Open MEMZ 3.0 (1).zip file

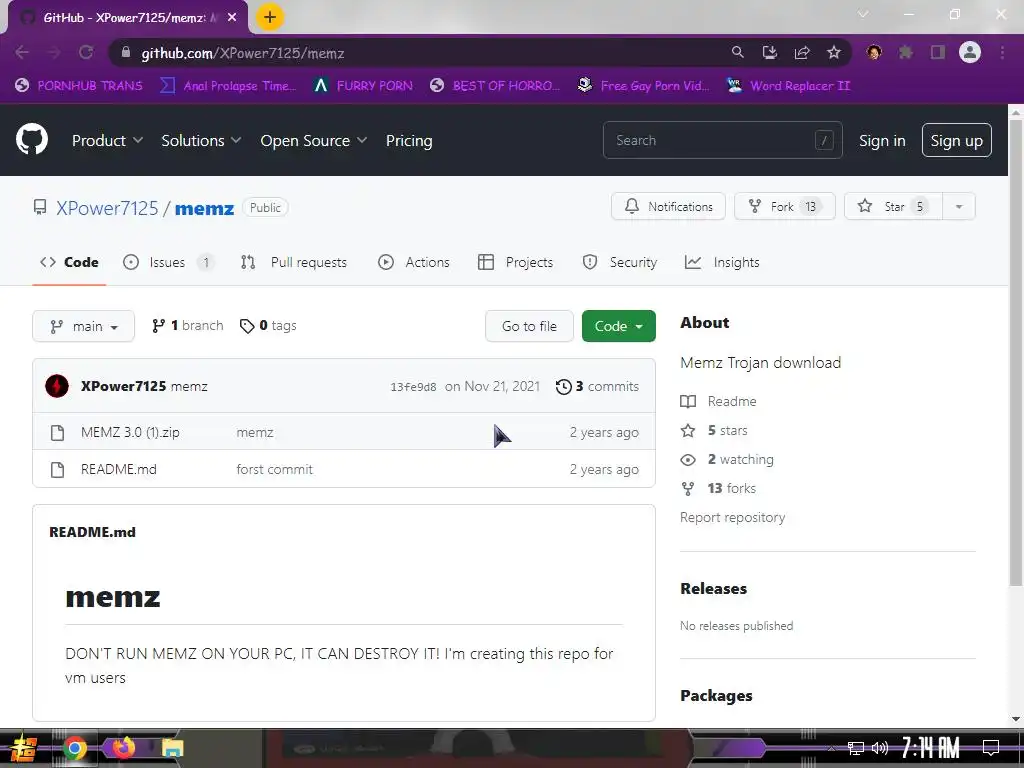click(x=130, y=432)
